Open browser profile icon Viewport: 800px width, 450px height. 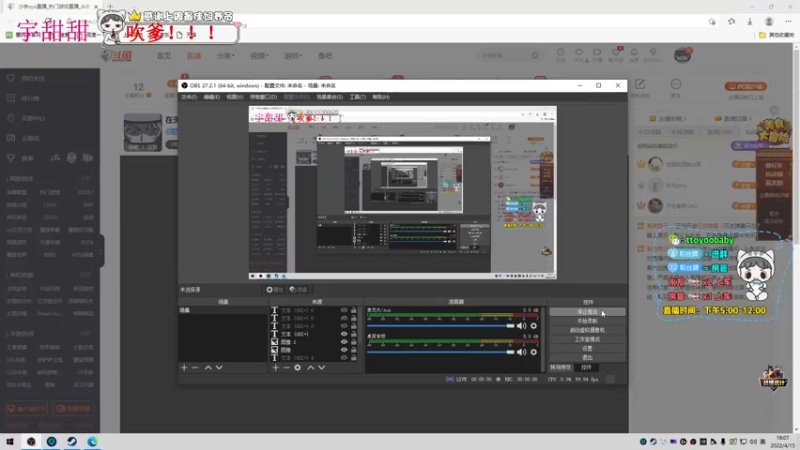point(769,21)
